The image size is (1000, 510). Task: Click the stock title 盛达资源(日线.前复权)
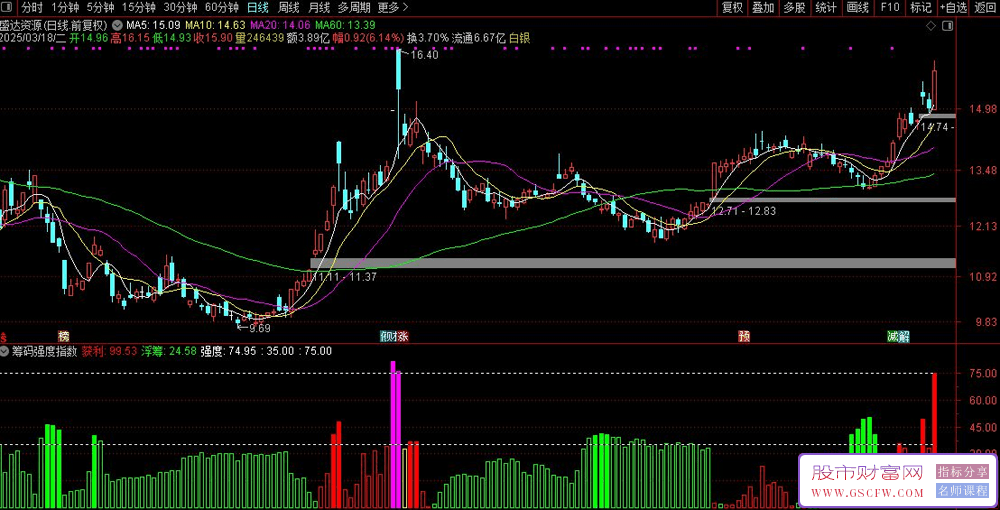(x=55, y=25)
